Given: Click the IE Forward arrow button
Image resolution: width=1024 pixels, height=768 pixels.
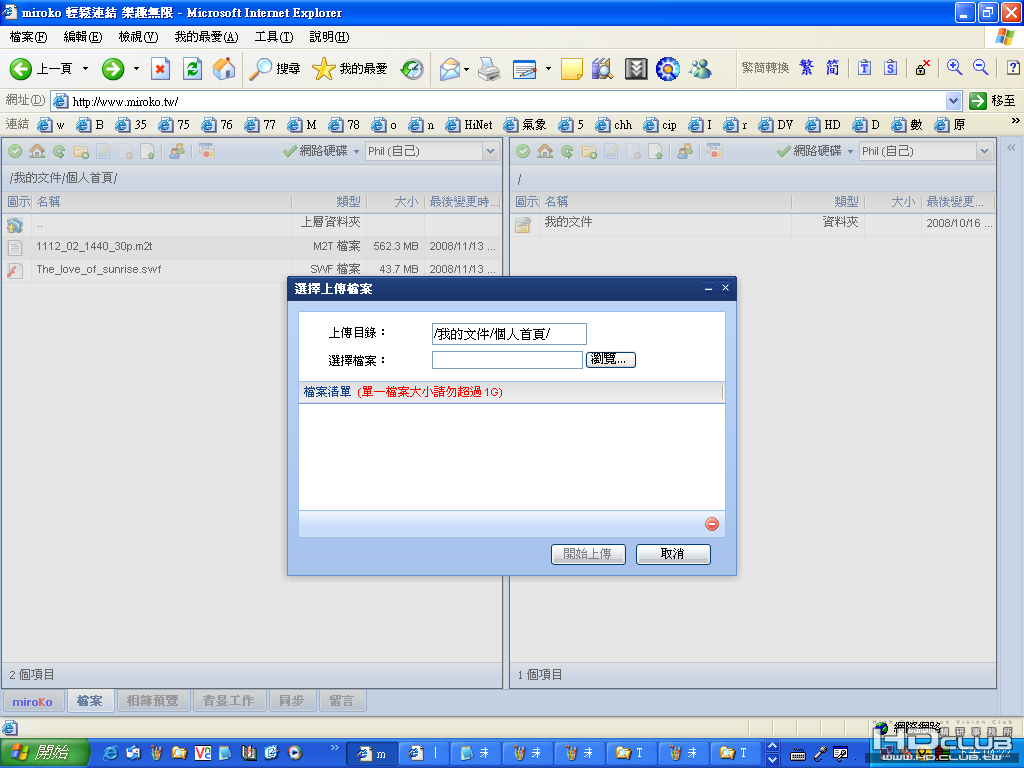Looking at the screenshot, I should tap(113, 69).
